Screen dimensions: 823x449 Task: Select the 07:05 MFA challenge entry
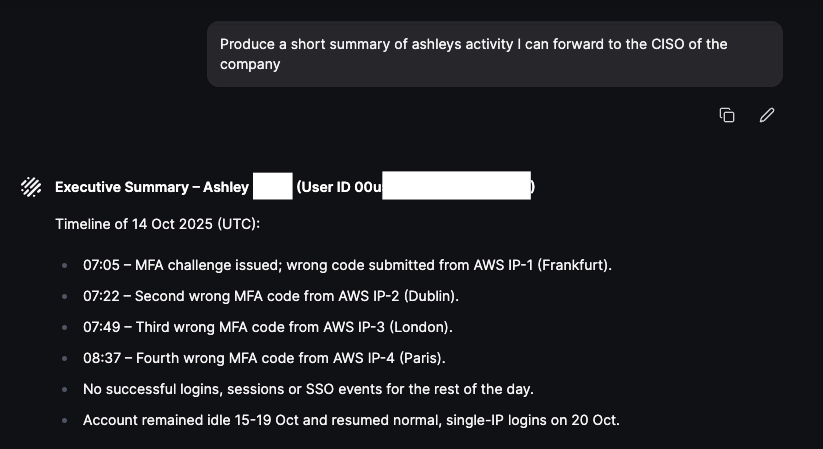(x=347, y=265)
